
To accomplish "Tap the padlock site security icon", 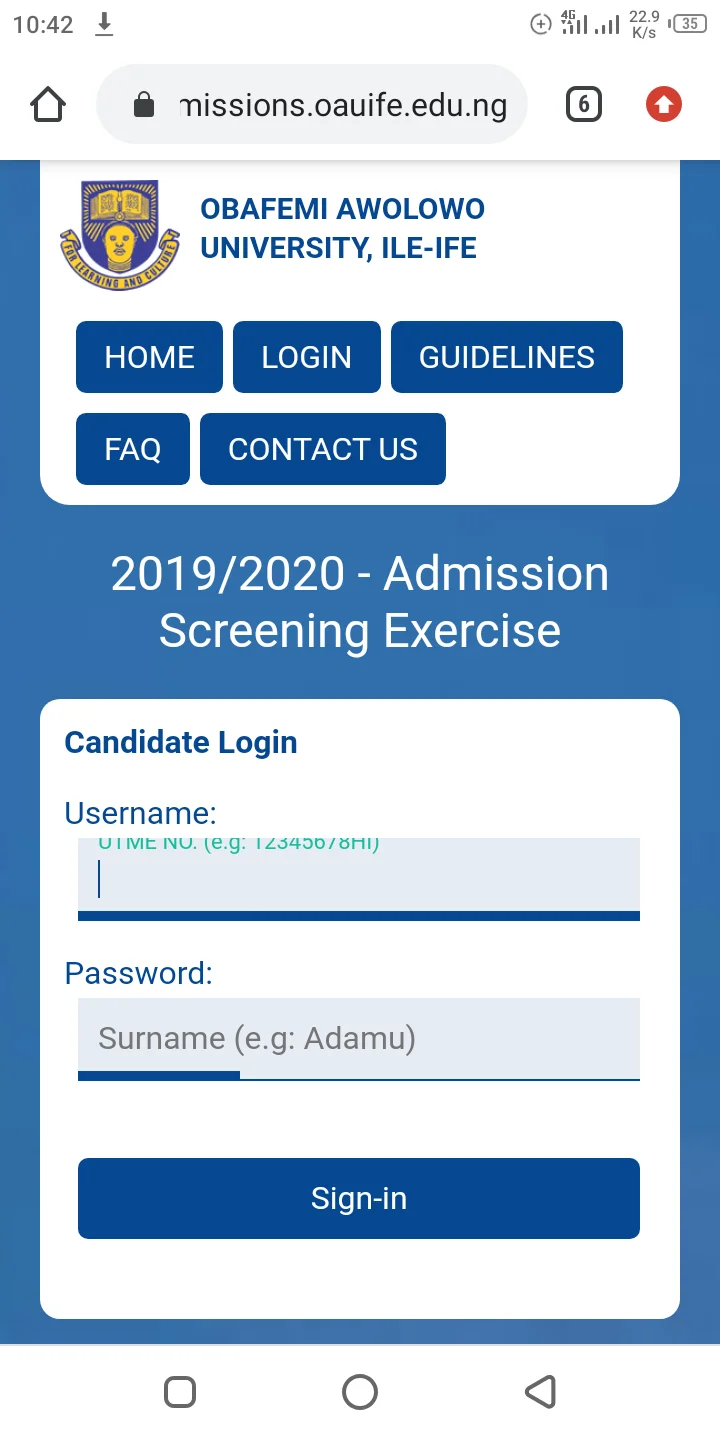I will click(144, 105).
